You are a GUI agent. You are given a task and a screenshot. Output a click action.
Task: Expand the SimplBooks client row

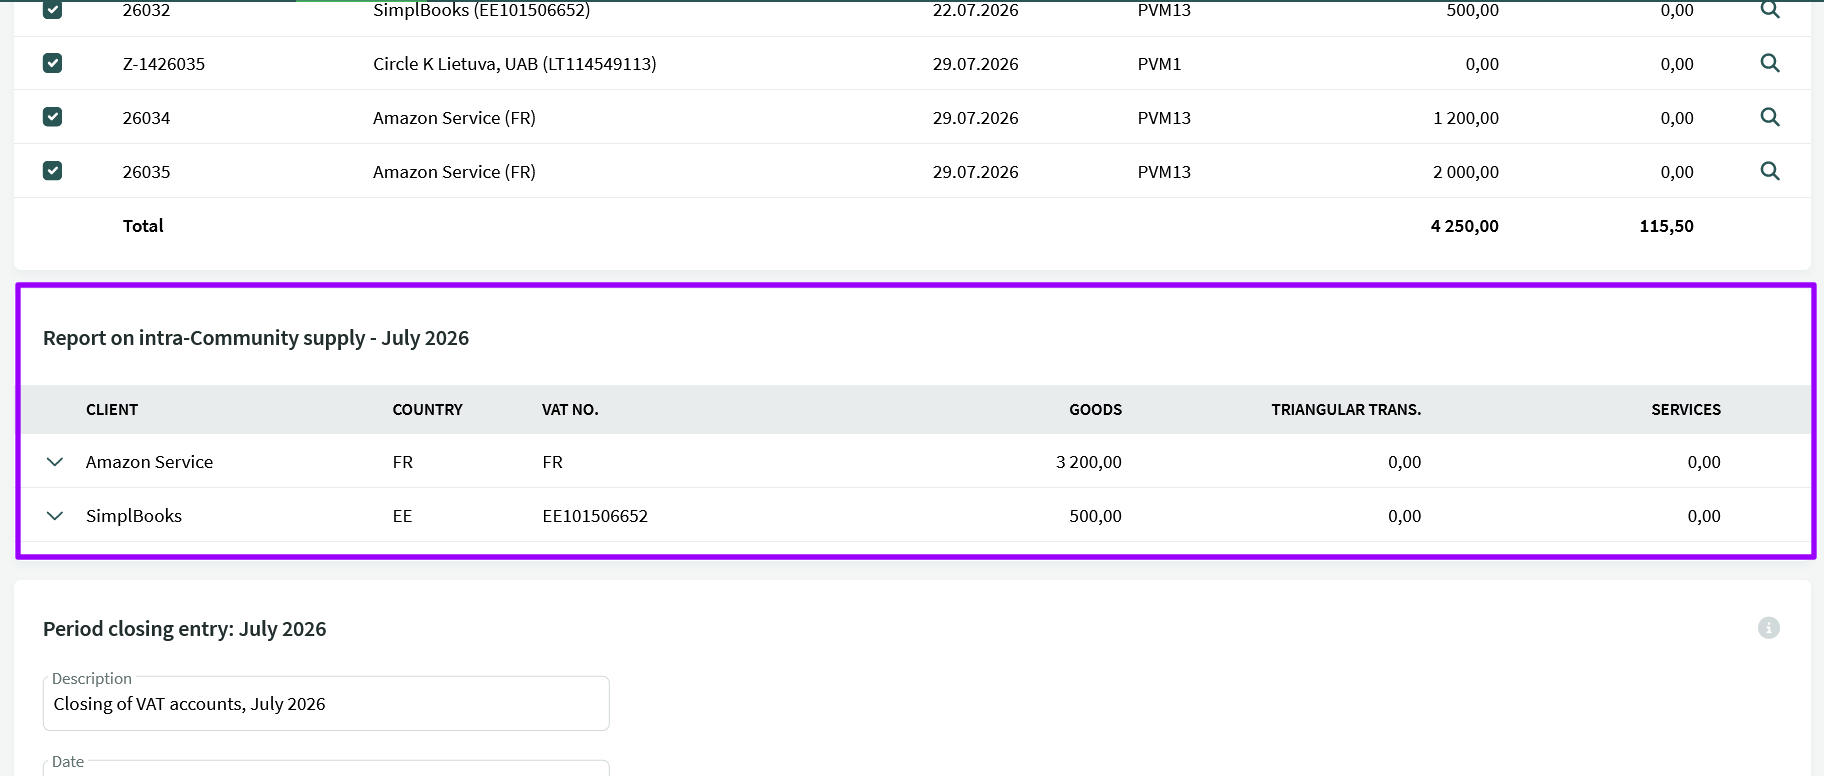click(x=55, y=516)
